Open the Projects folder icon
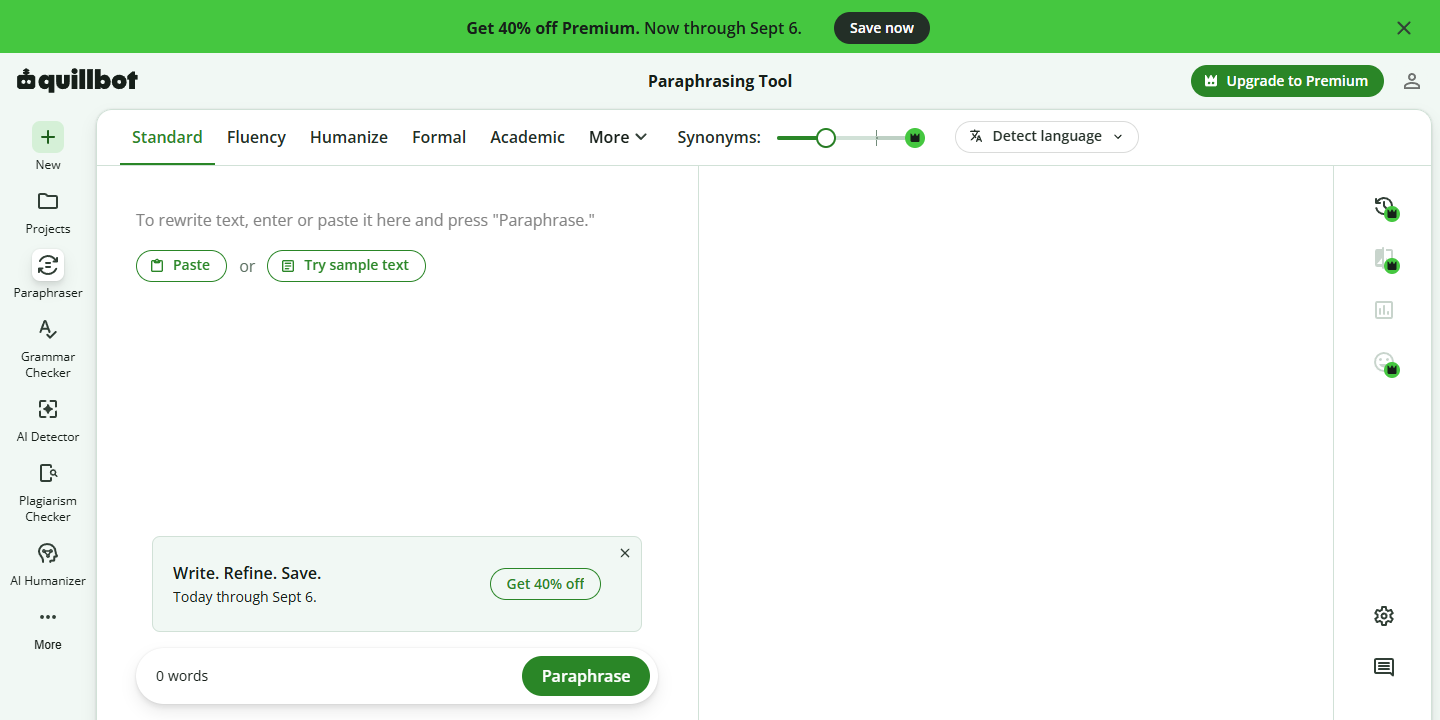The image size is (1440, 720). click(48, 201)
